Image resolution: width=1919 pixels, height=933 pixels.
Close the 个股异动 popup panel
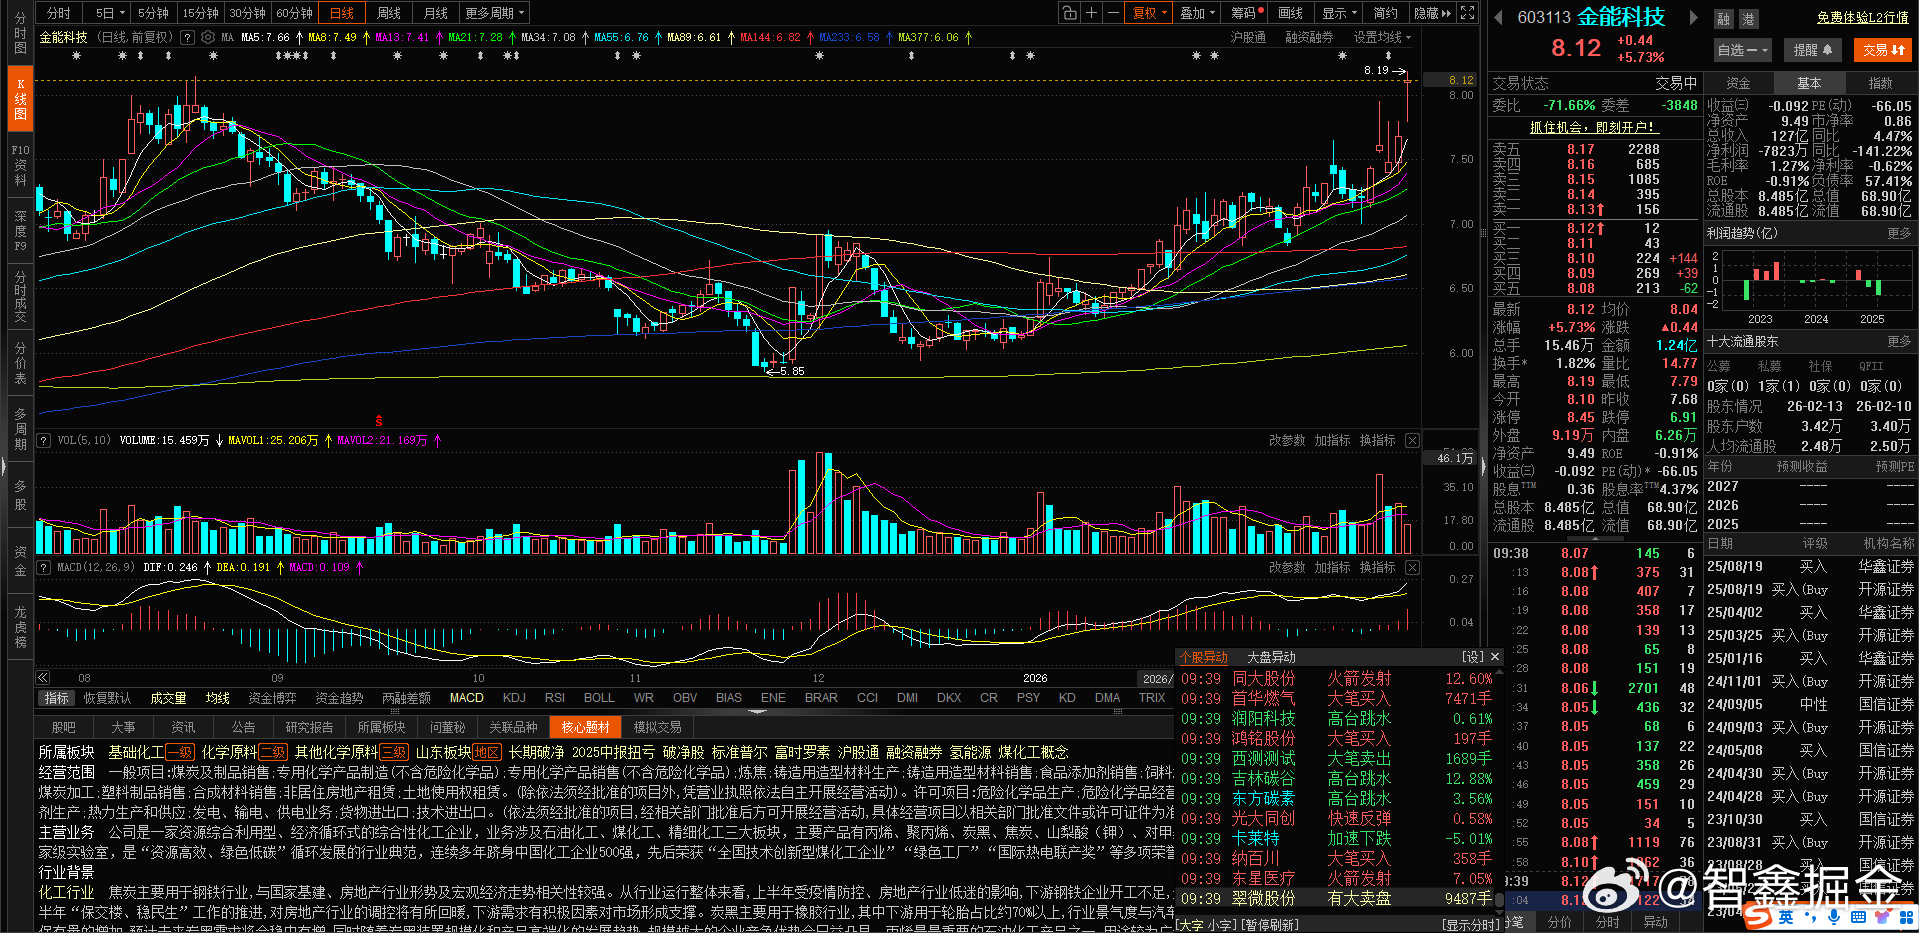point(1495,657)
